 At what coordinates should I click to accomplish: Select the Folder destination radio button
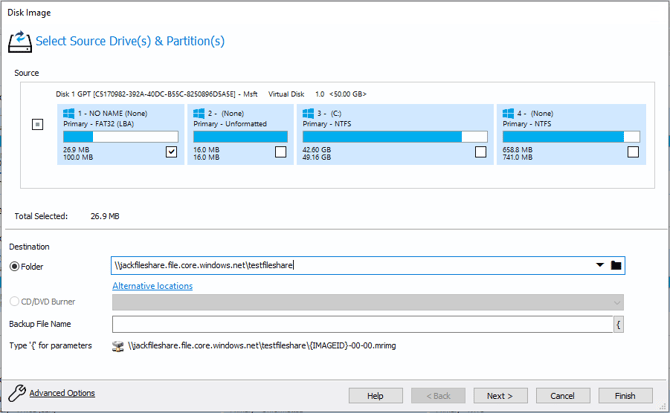click(15, 267)
